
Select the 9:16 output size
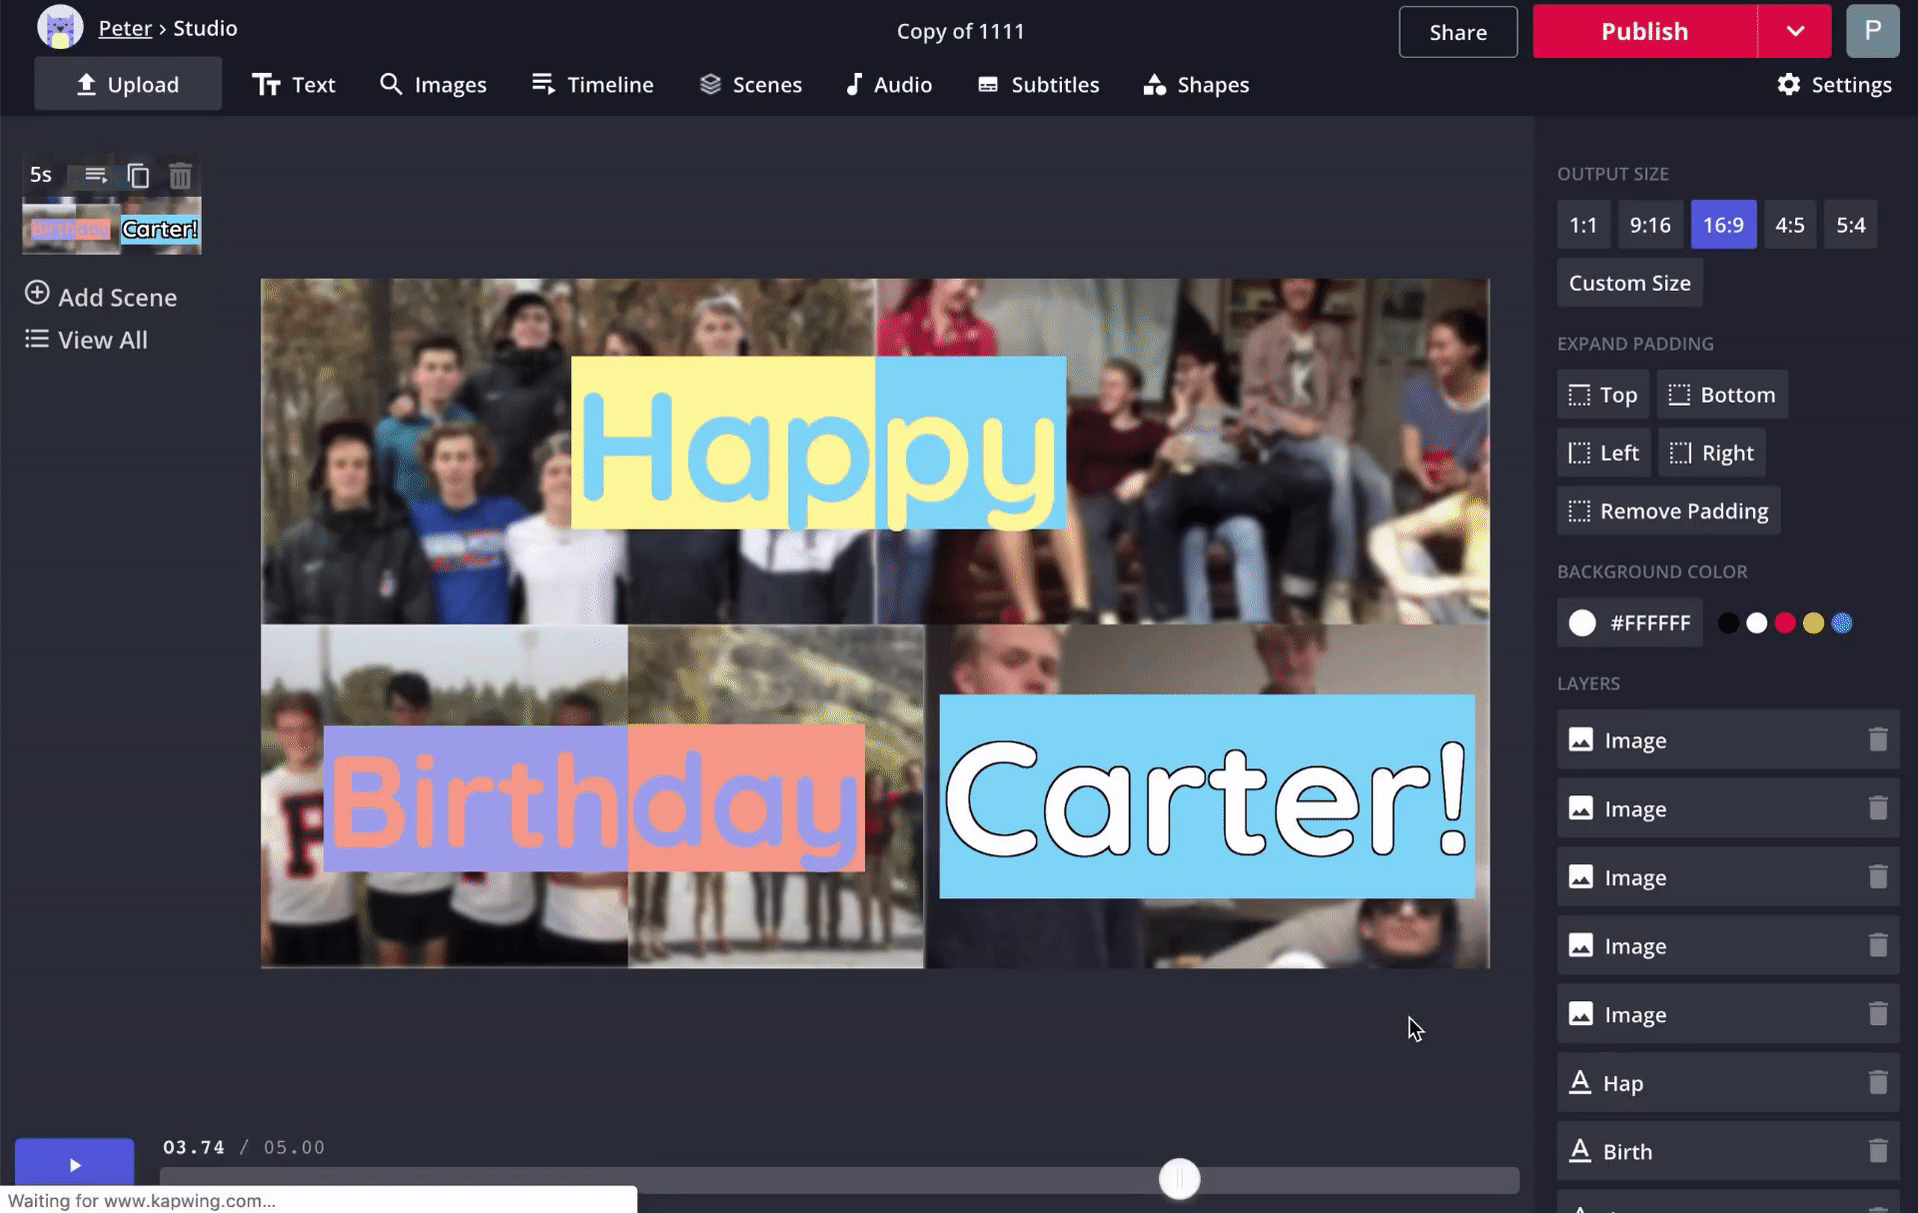pyautogui.click(x=1649, y=225)
